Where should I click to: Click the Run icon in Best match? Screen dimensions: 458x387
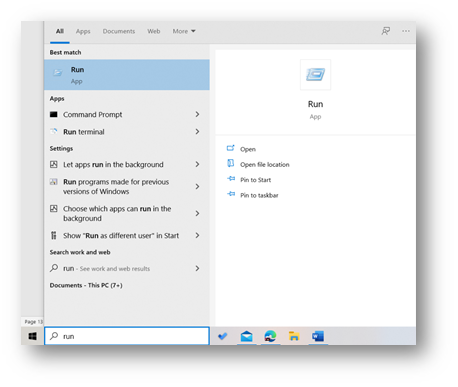58,73
